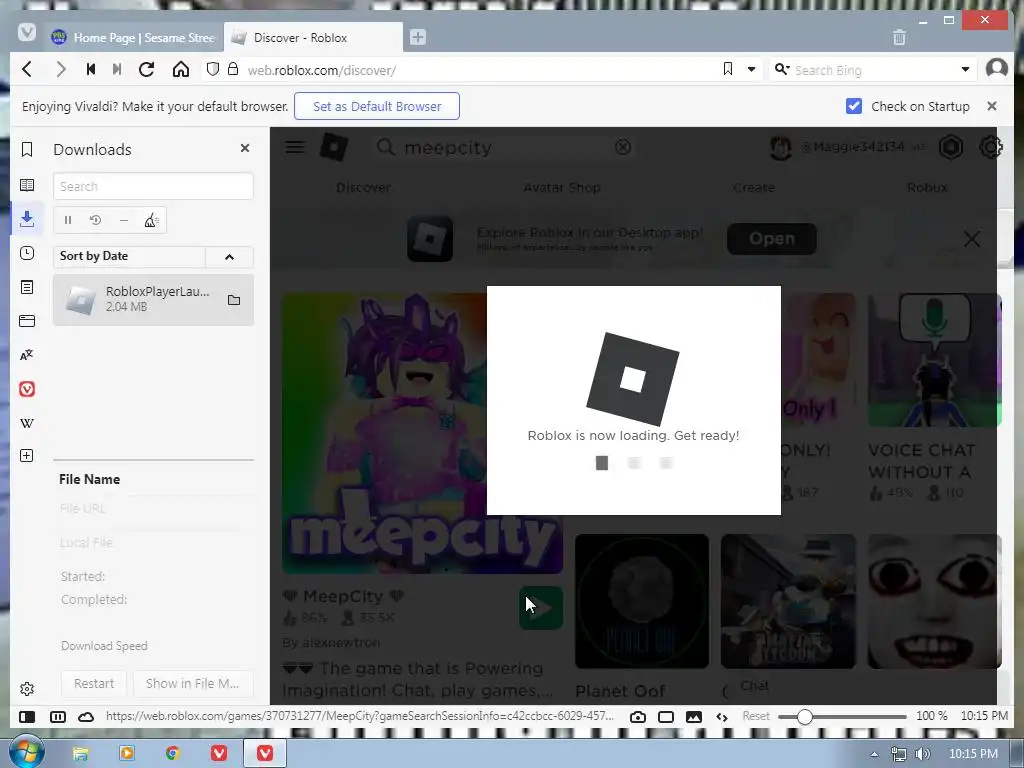Open the sync cloud status icon
Screen dimensions: 1024x768
tap(86, 716)
